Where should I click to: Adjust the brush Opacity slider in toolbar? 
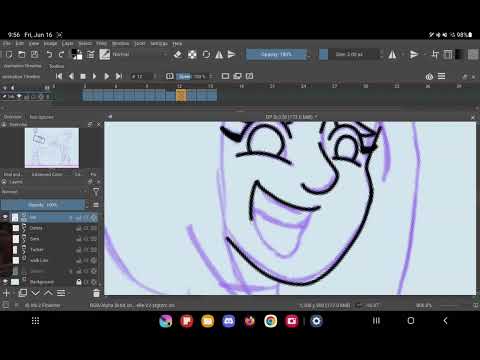[x=276, y=54]
